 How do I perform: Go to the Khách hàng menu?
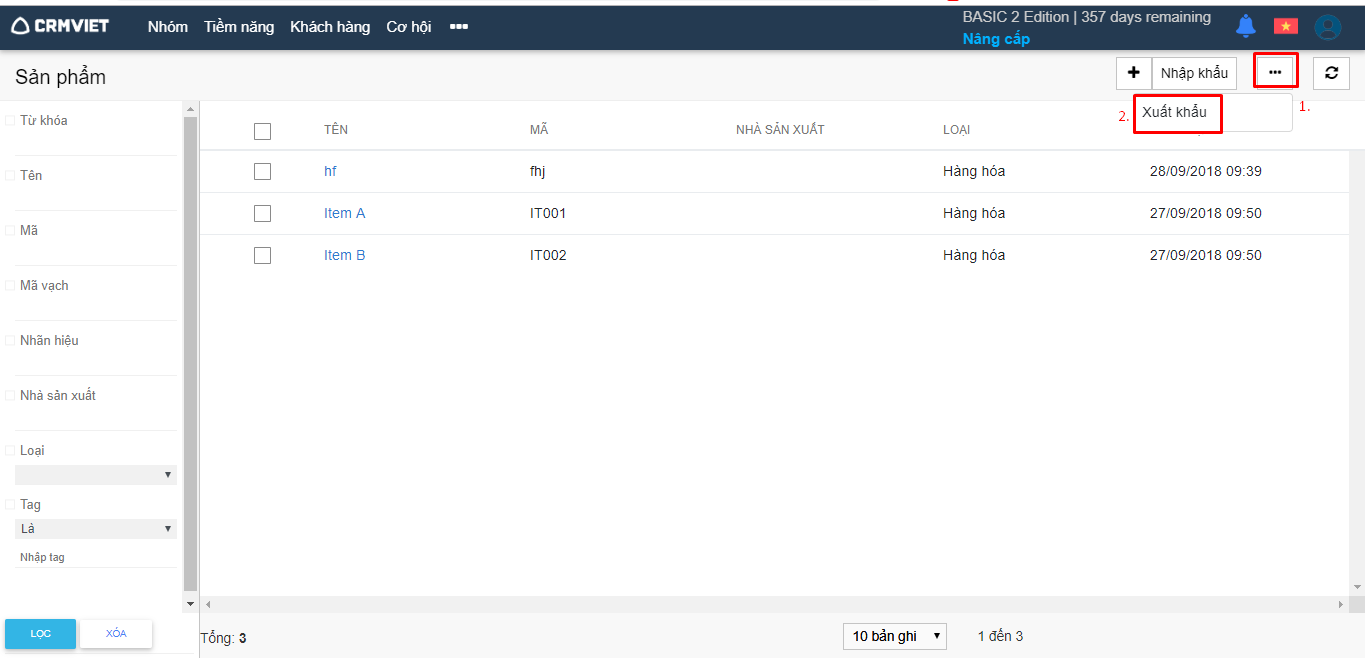[330, 27]
